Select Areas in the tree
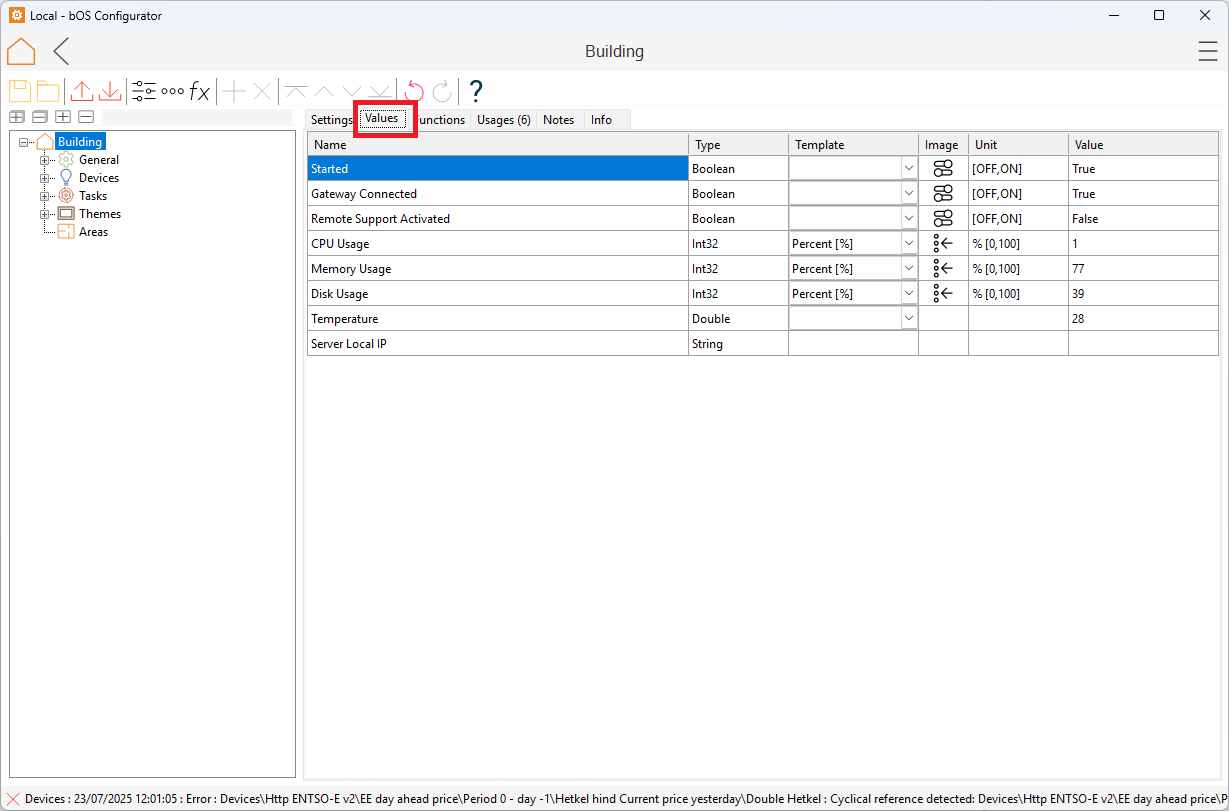This screenshot has height=811, width=1229. 93,232
